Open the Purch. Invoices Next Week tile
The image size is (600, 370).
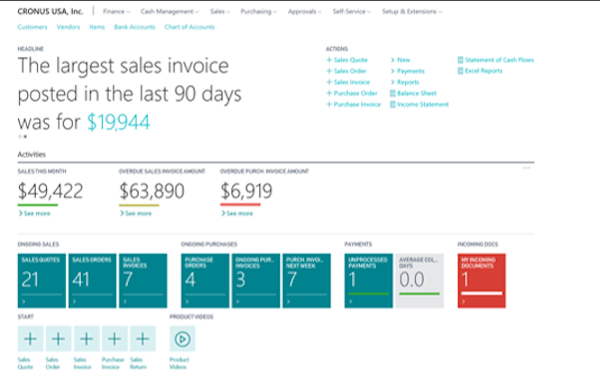[307, 280]
